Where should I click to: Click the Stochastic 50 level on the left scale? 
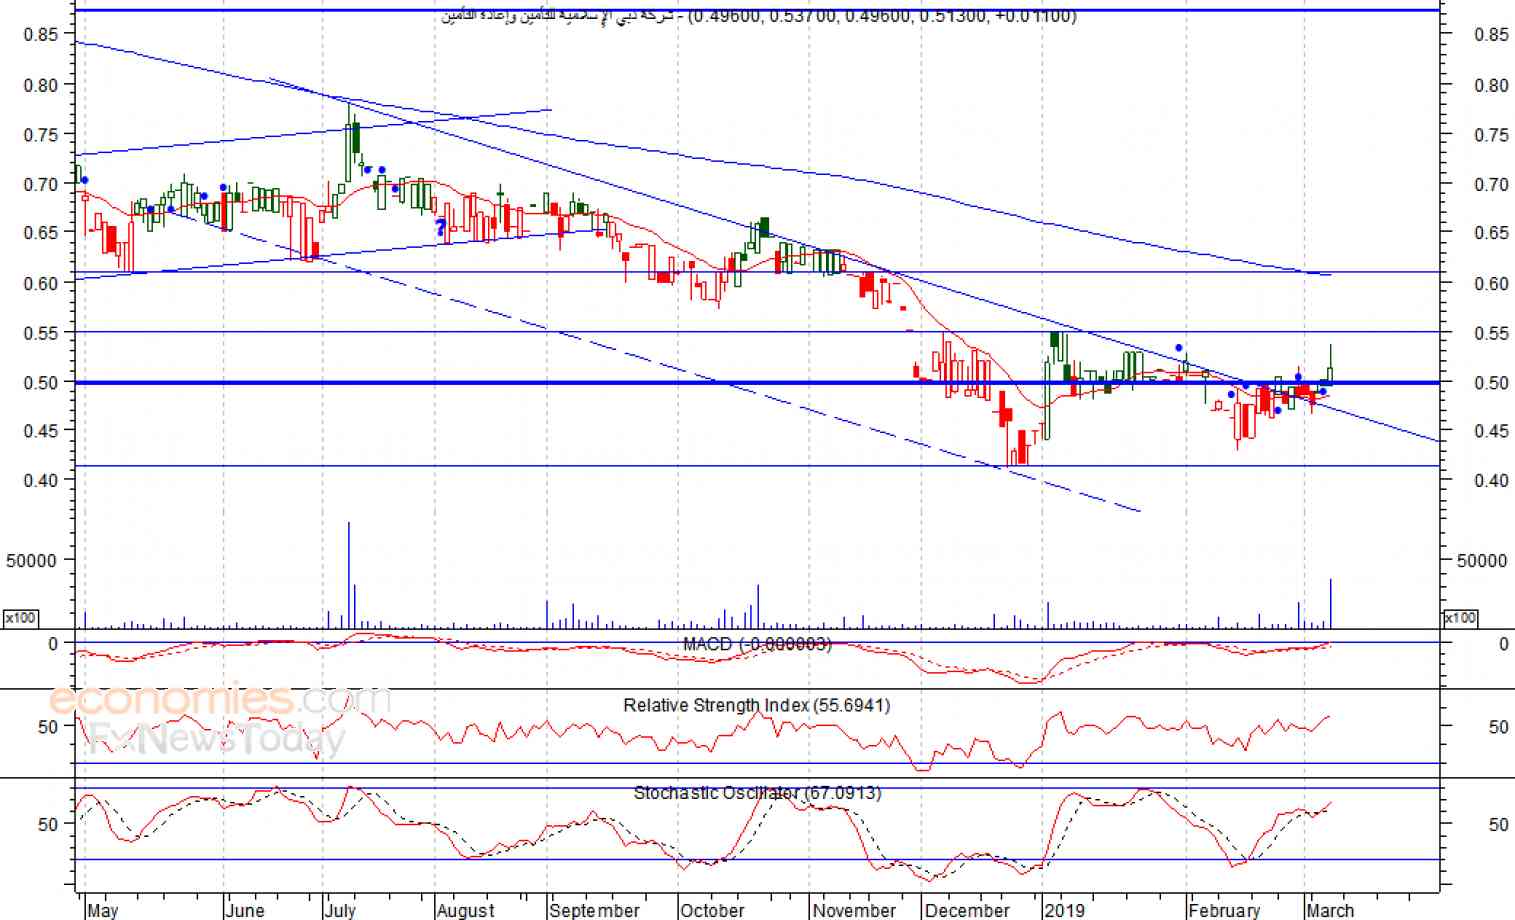coord(48,825)
